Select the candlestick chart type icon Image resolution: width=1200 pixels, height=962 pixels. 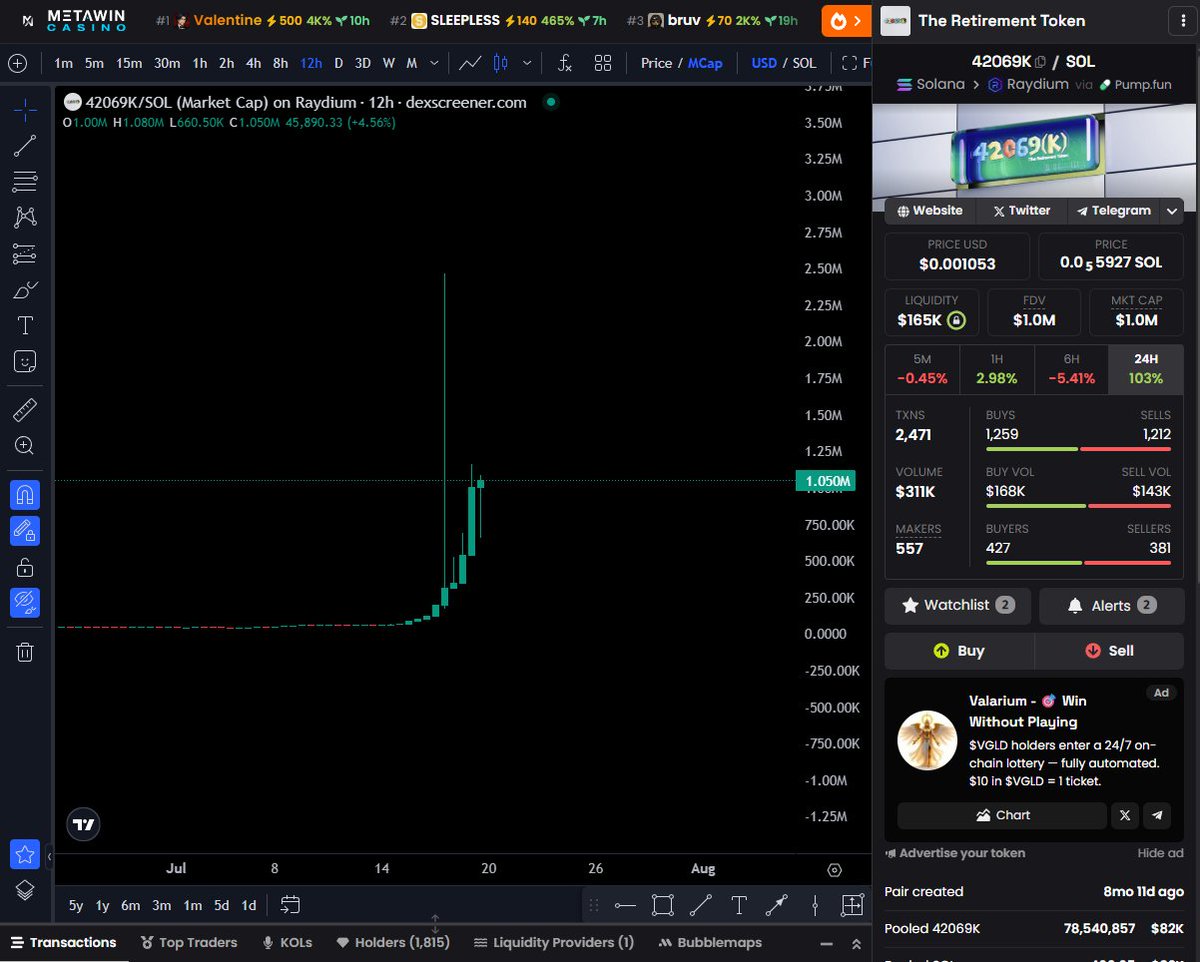pyautogui.click(x=501, y=63)
